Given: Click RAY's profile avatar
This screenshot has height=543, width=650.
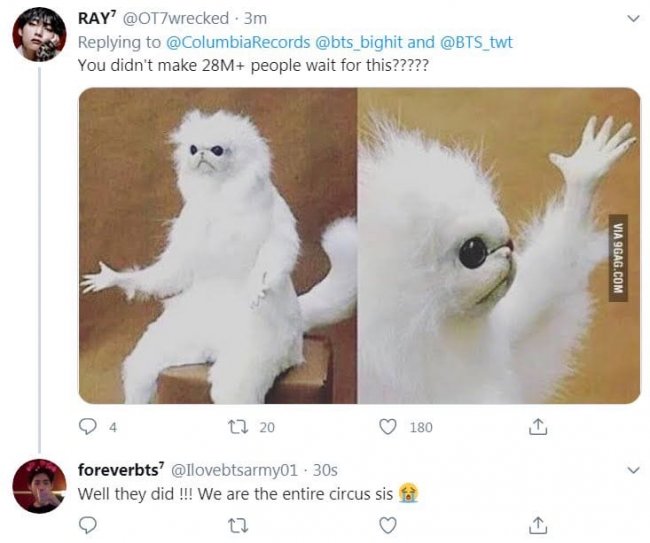Looking at the screenshot, I should [x=39, y=35].
